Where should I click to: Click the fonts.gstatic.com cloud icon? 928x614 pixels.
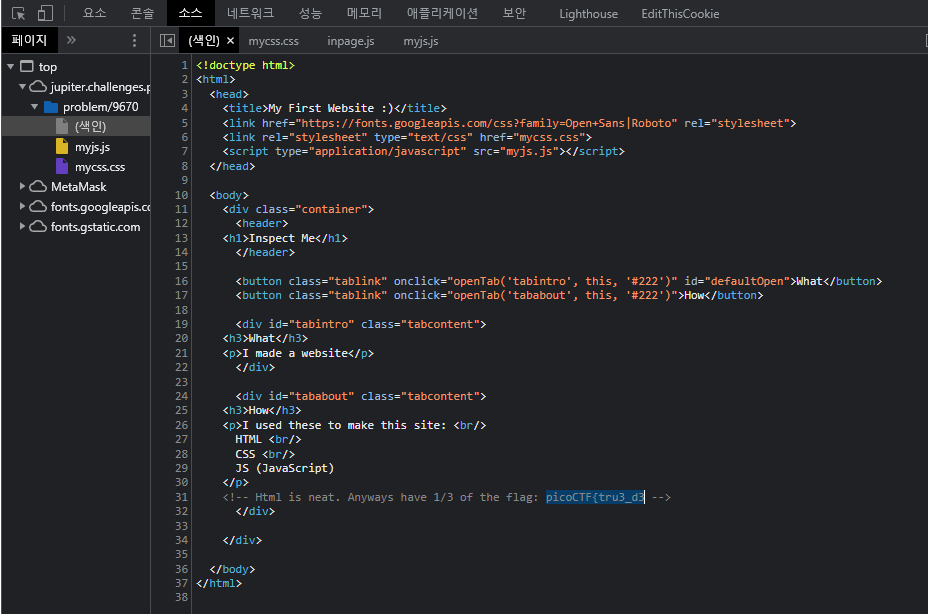click(38, 227)
